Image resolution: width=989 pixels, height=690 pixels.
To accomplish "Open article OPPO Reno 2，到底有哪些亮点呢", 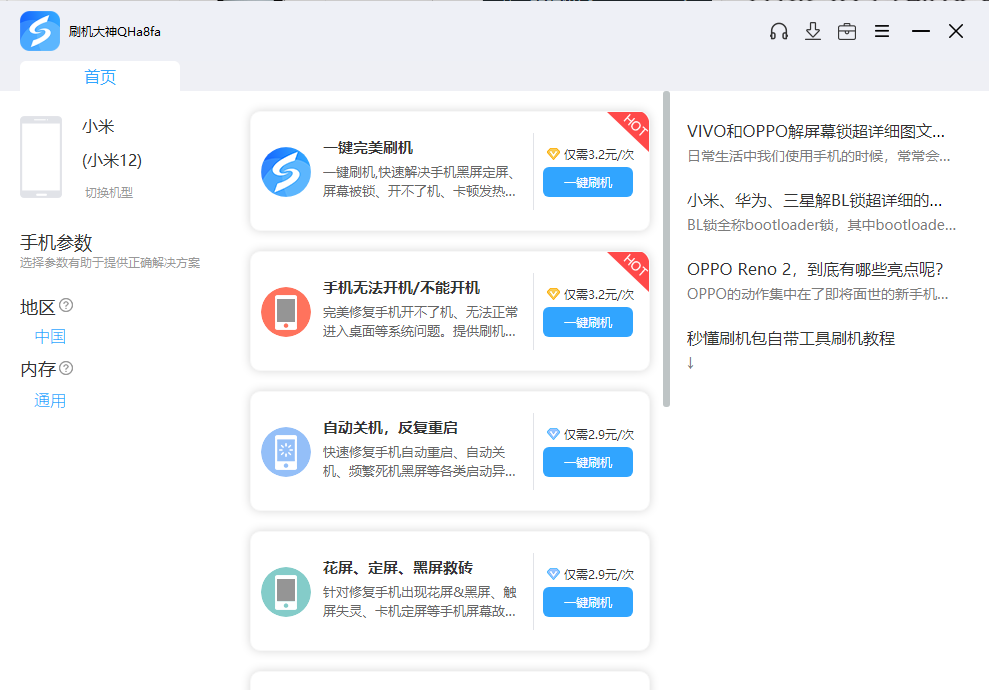I will tap(815, 269).
